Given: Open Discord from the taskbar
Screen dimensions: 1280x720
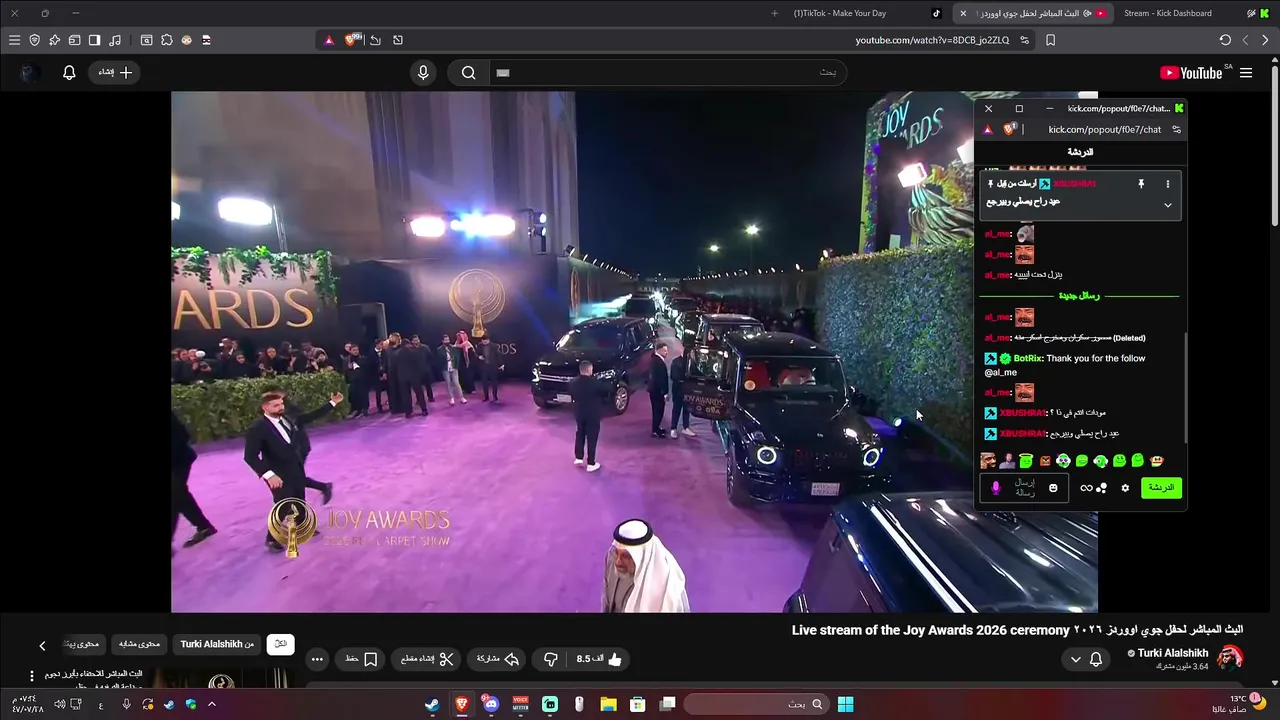Looking at the screenshot, I should pos(491,704).
